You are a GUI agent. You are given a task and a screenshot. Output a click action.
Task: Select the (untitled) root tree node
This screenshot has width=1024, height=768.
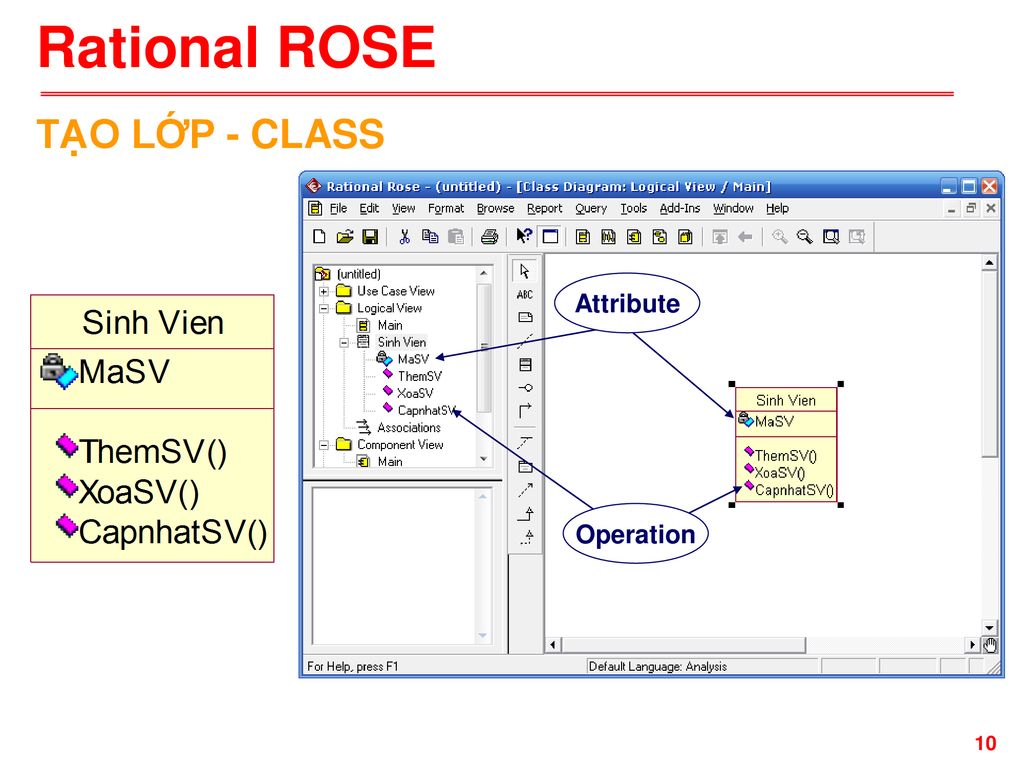pos(359,274)
